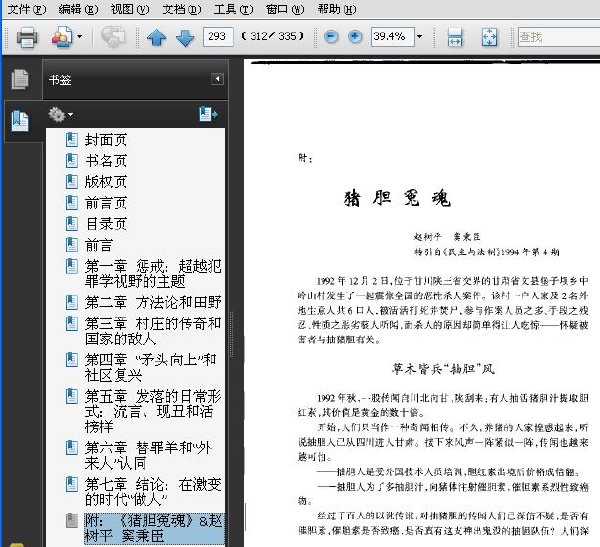Open the 文档(D) menu
600x547 pixels.
pos(182,9)
